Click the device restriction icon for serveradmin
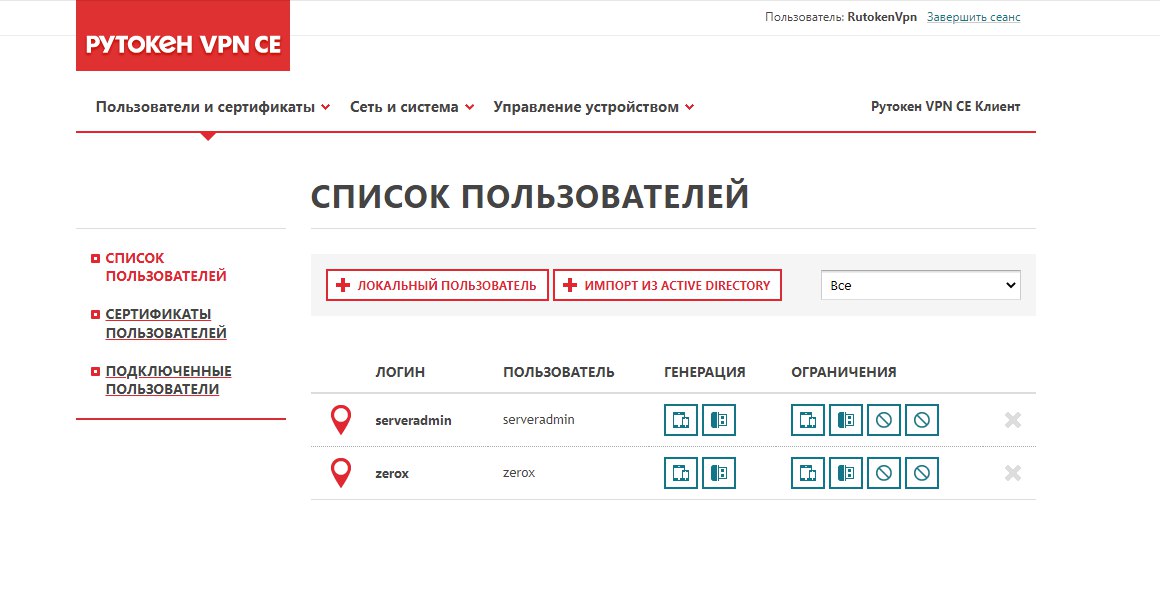The height and width of the screenshot is (603, 1160). [808, 420]
